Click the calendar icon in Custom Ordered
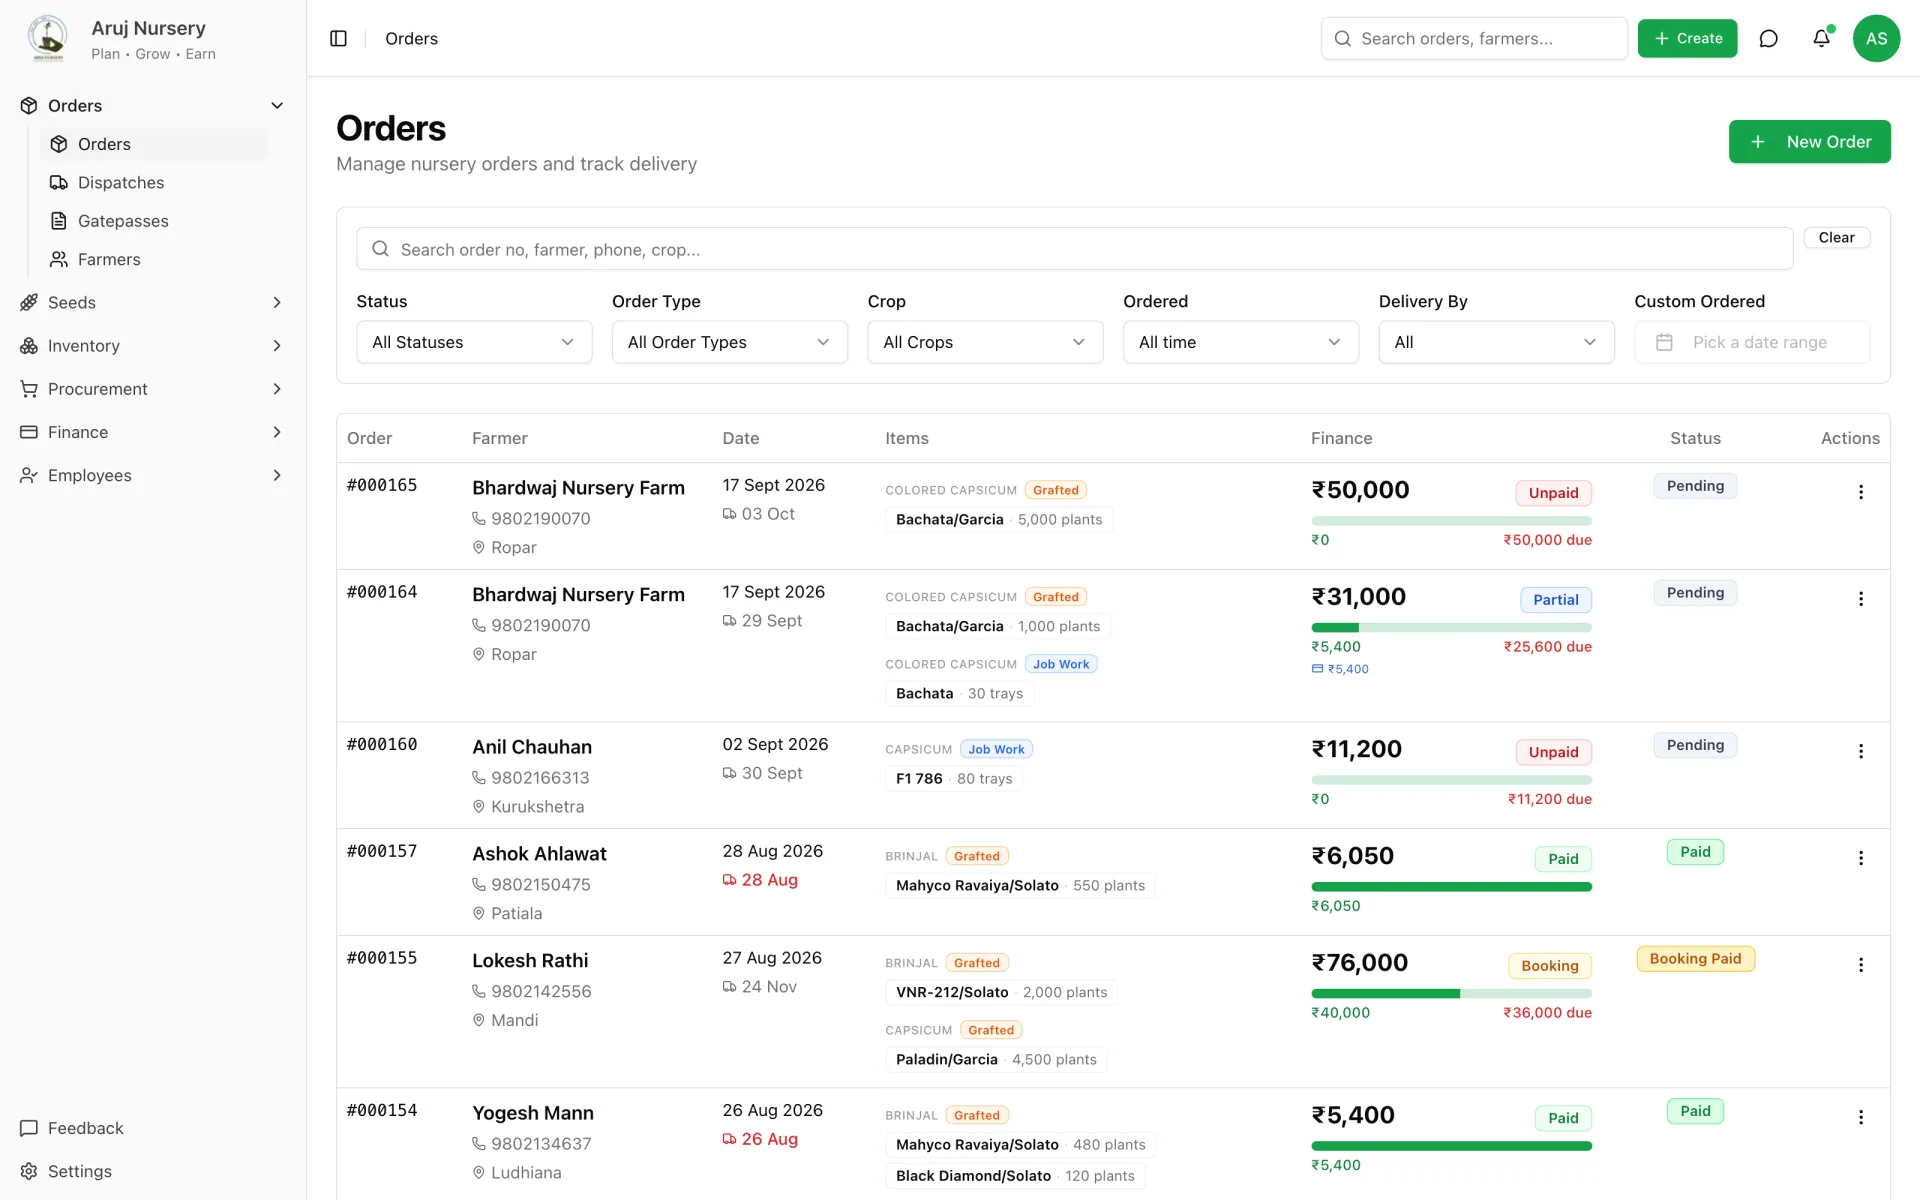Image resolution: width=1920 pixels, height=1200 pixels. pyautogui.click(x=1664, y=342)
